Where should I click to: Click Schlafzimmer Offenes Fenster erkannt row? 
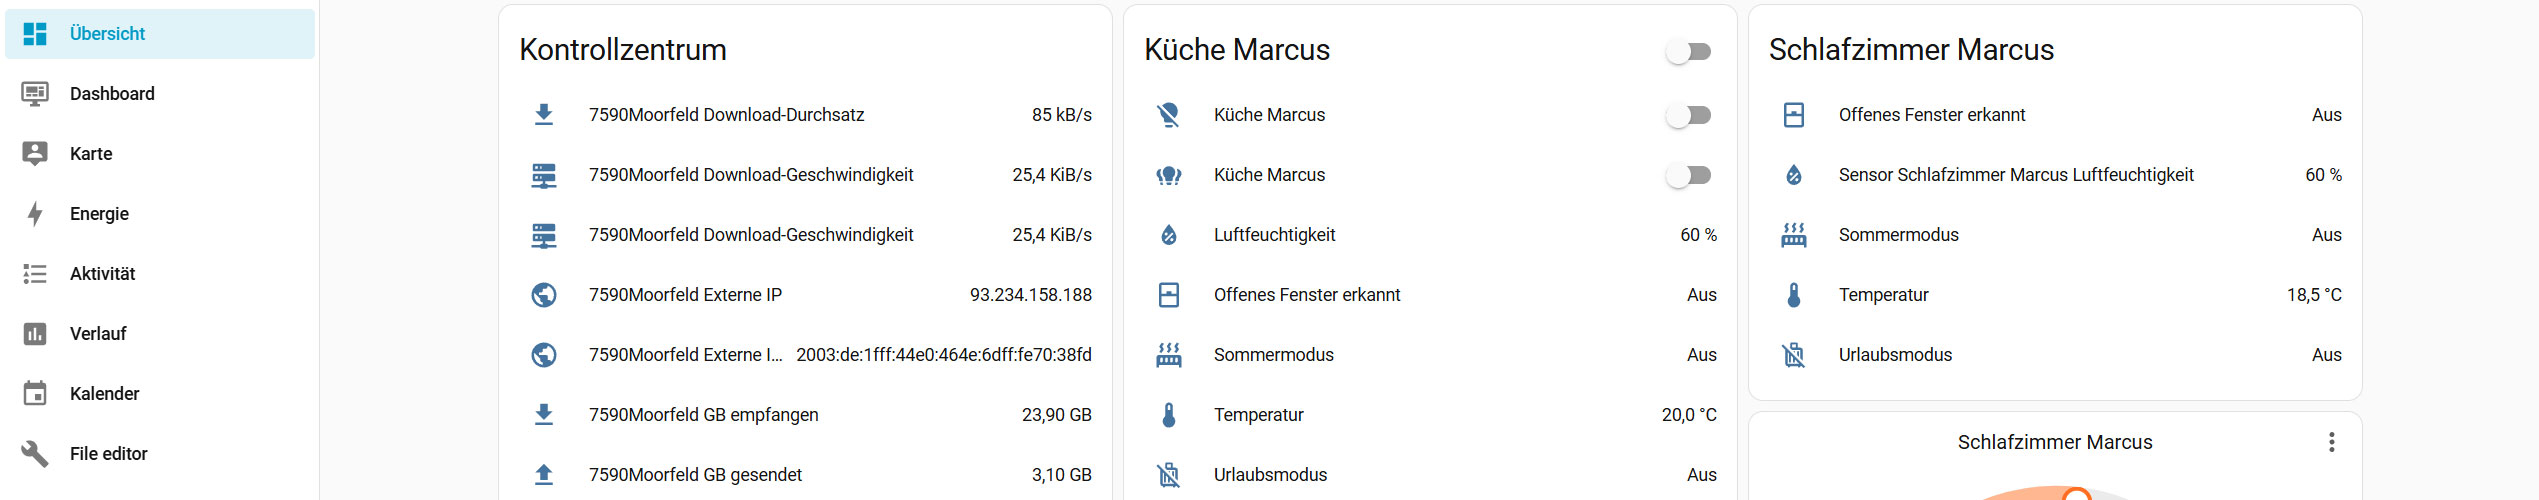(x=1931, y=115)
